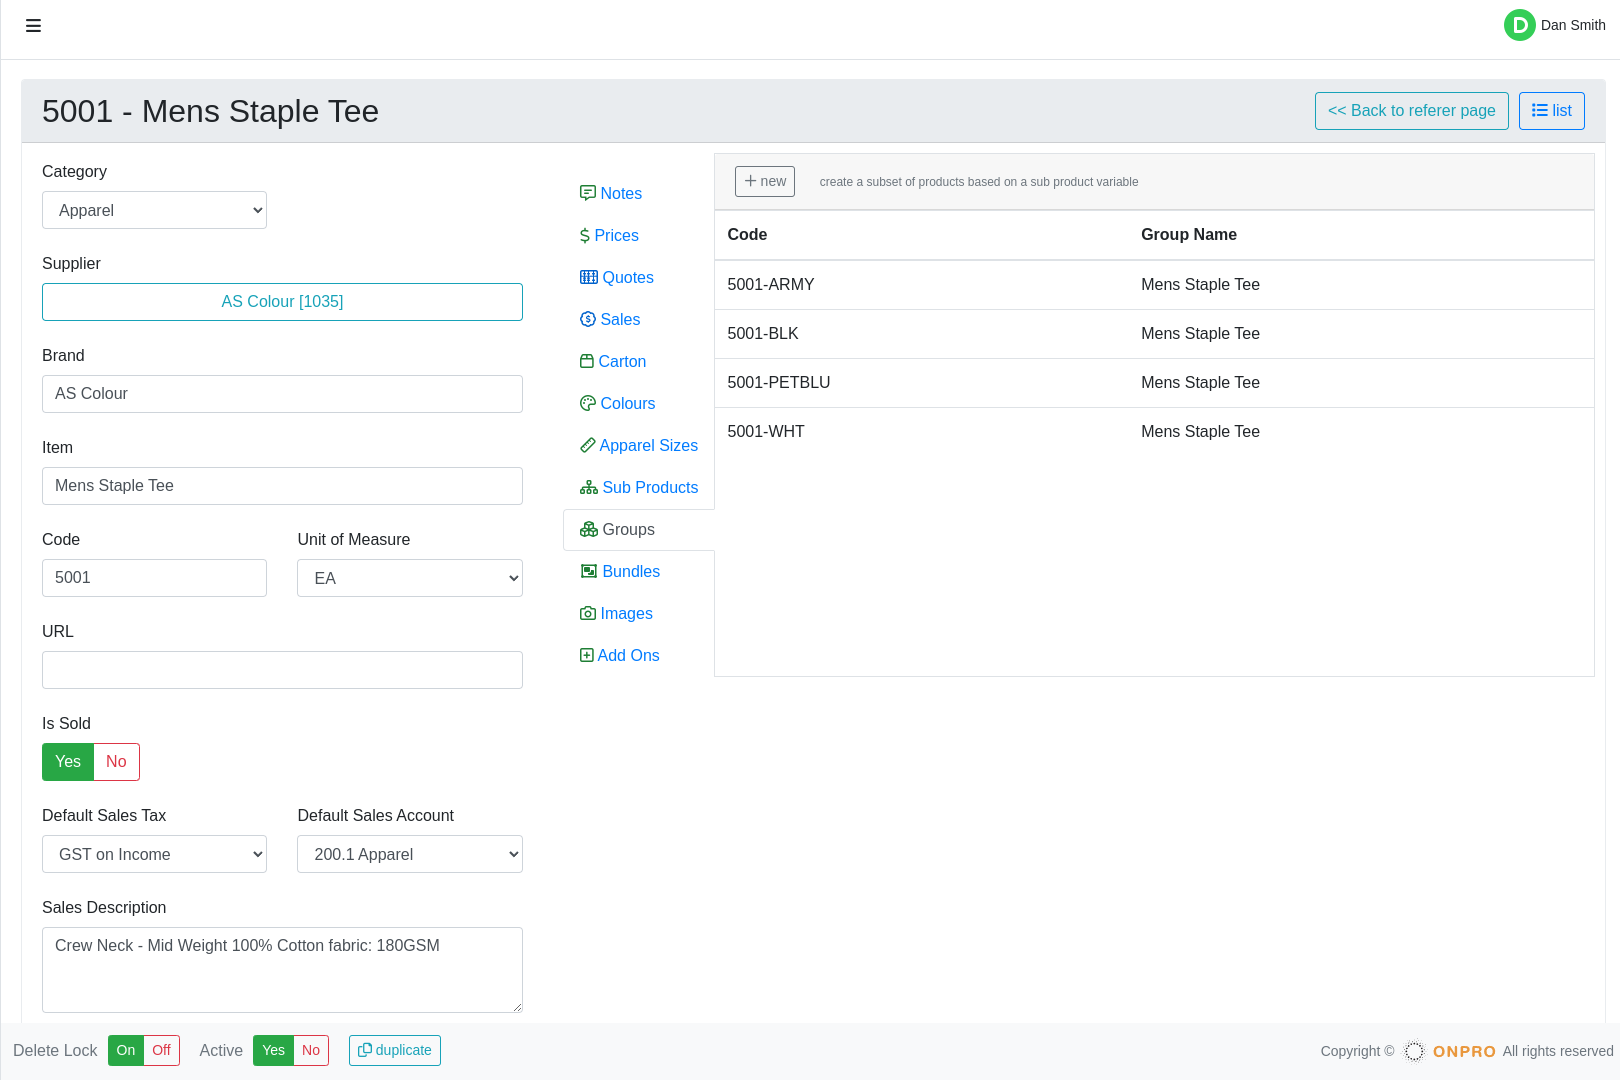Open the Apparel Sizes tab
The width and height of the screenshot is (1620, 1080).
pyautogui.click(x=639, y=445)
